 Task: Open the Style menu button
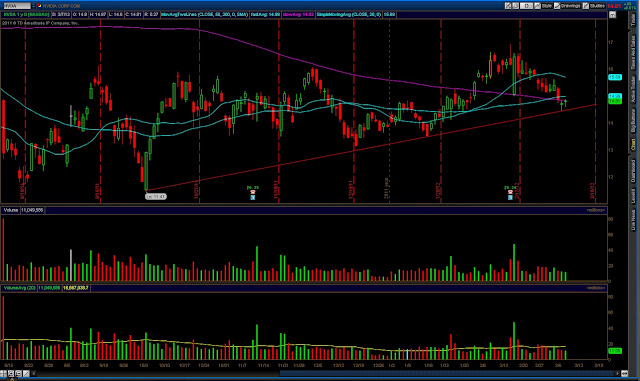547,6
